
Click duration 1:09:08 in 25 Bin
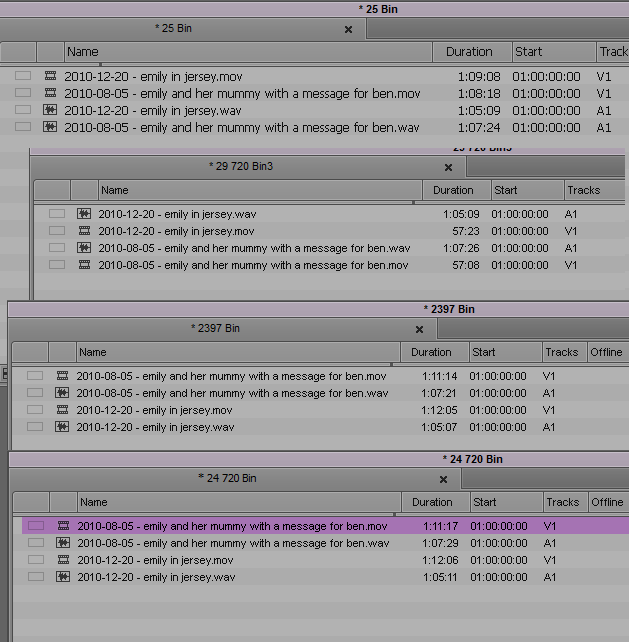(x=479, y=77)
